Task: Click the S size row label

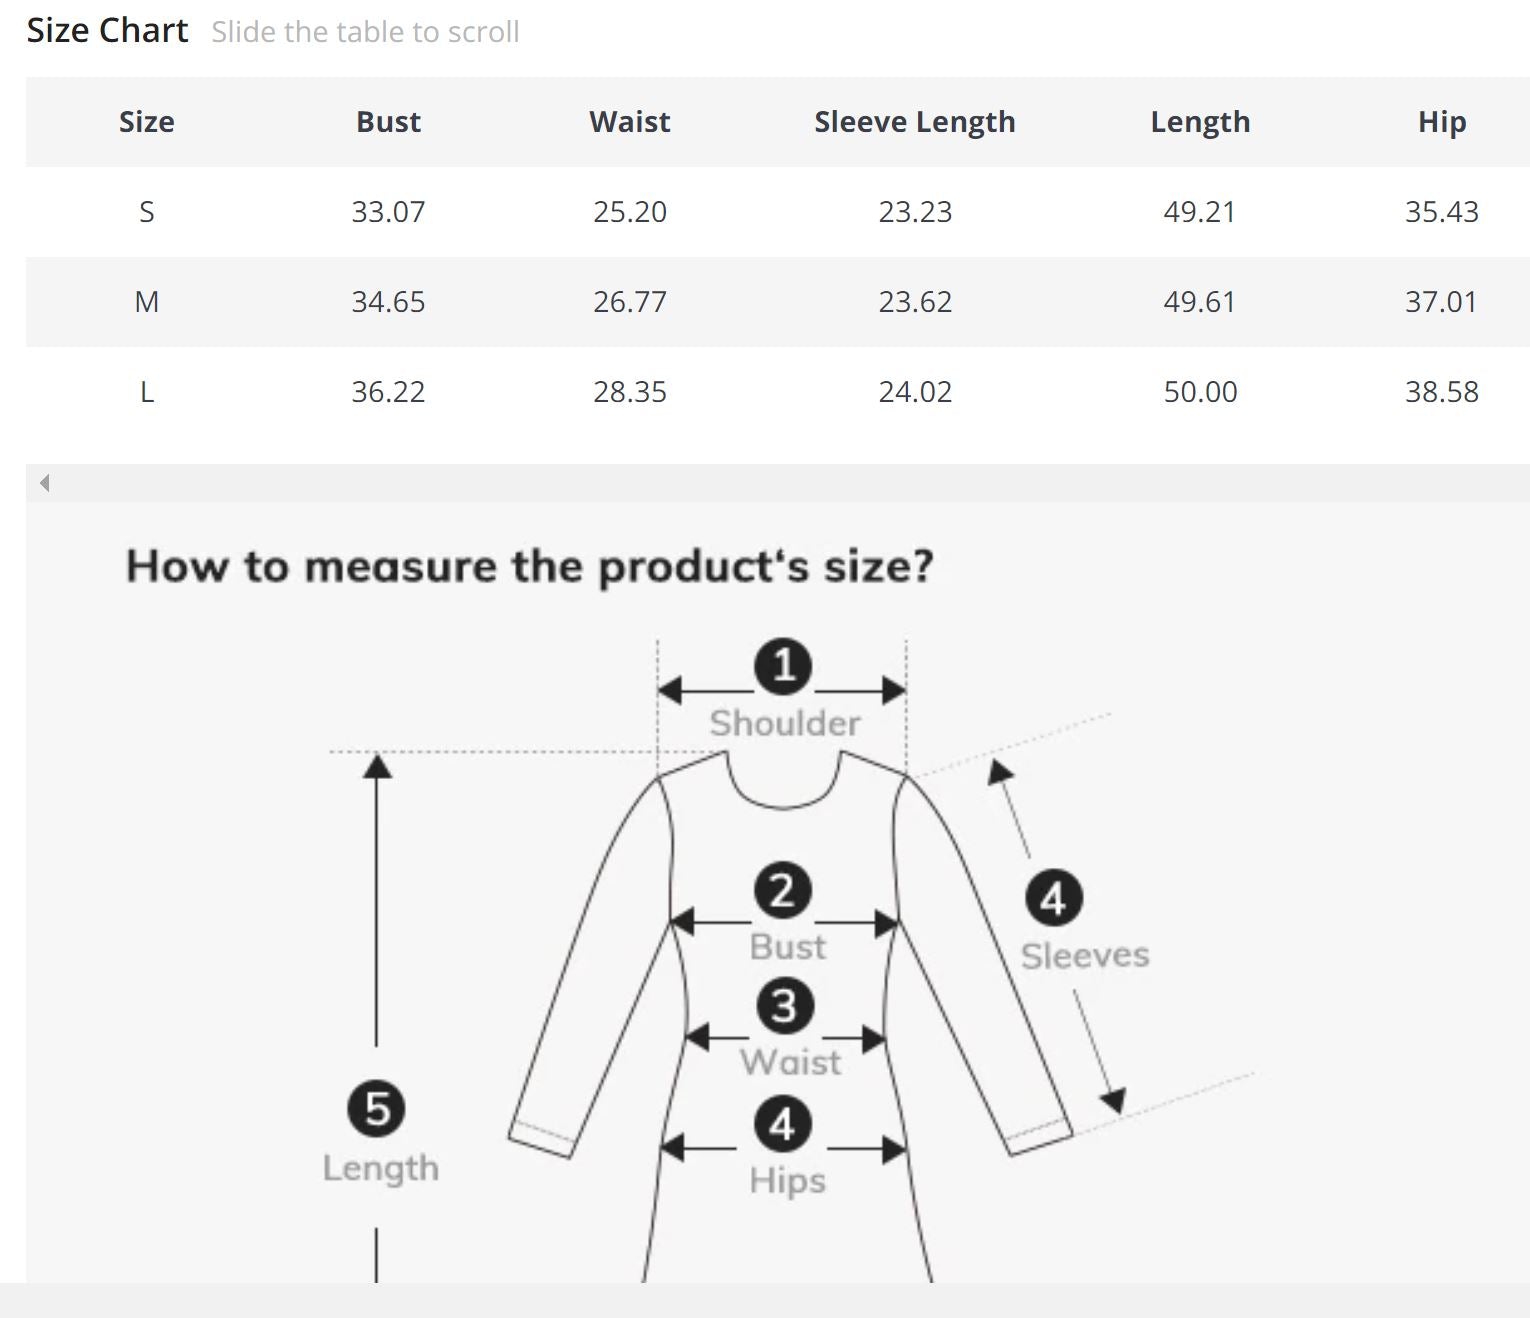Action: (146, 212)
